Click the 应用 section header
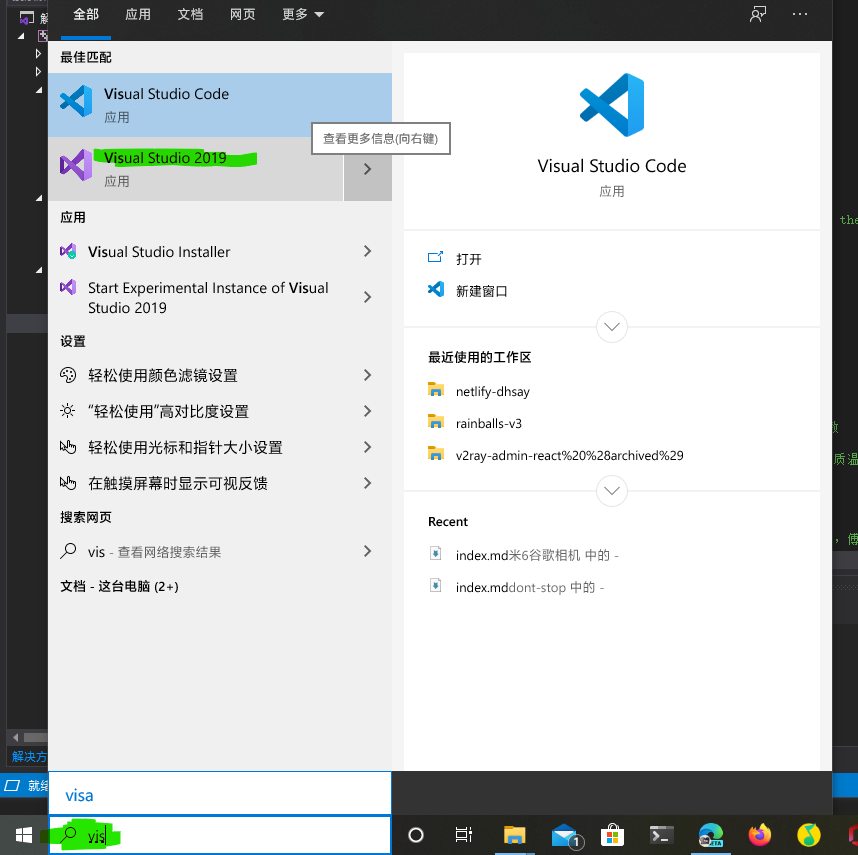 pos(73,217)
